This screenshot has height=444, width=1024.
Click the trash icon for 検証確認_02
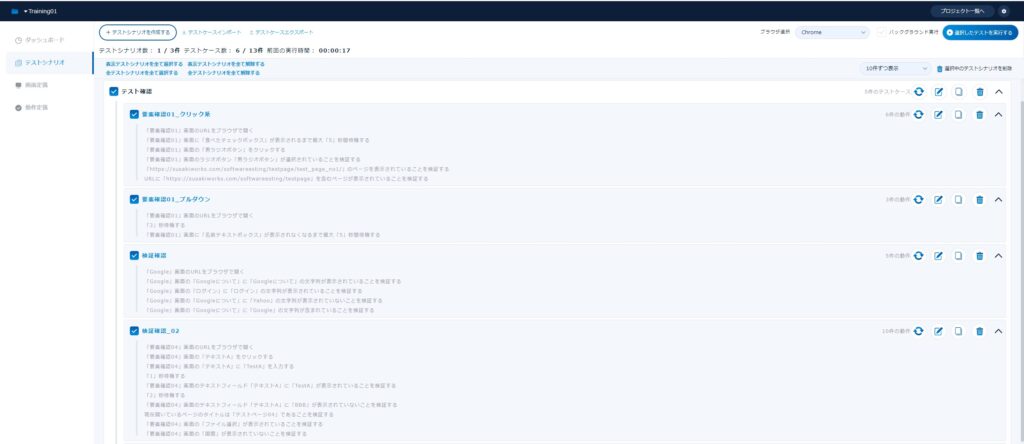pos(979,332)
